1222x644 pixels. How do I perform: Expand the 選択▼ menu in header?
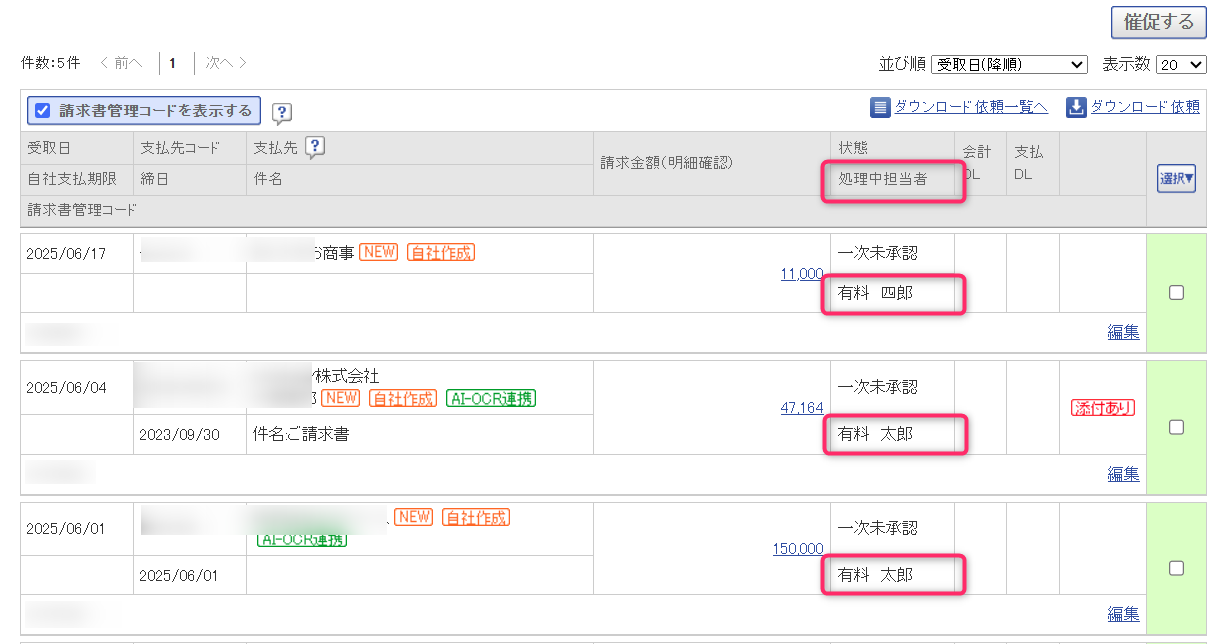click(x=1176, y=179)
